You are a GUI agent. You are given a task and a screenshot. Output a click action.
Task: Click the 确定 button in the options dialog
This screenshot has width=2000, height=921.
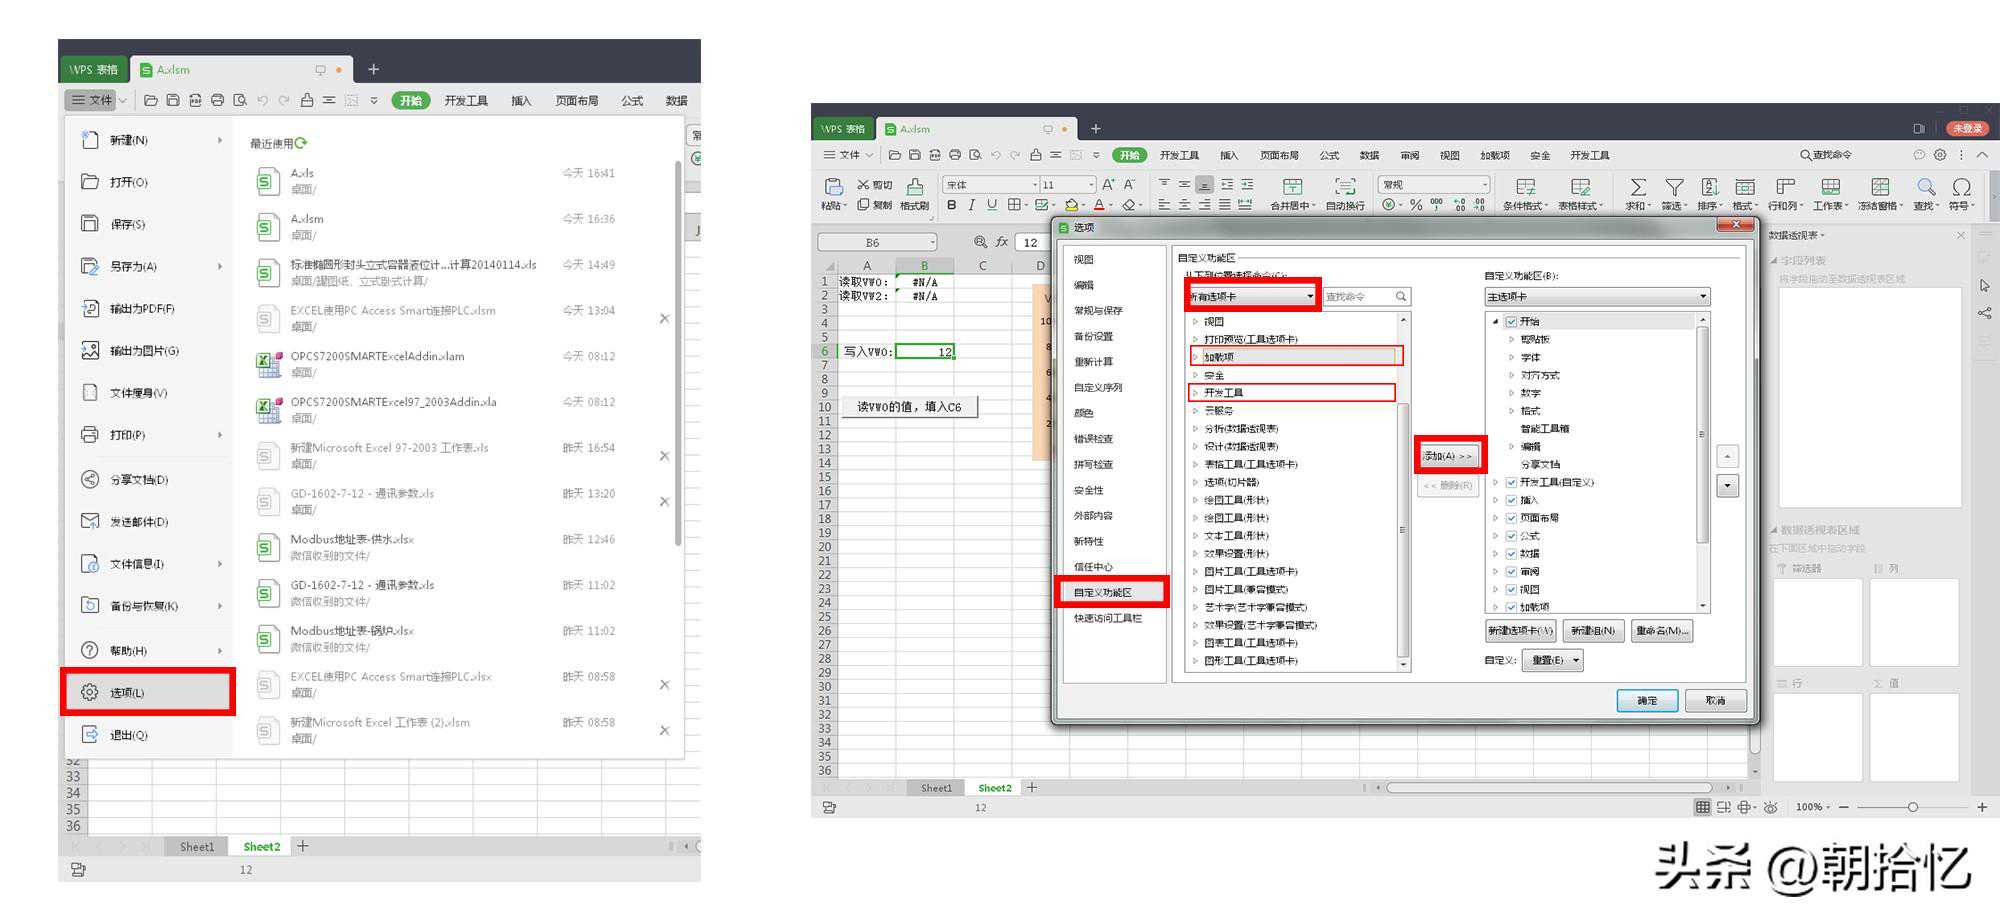1646,700
